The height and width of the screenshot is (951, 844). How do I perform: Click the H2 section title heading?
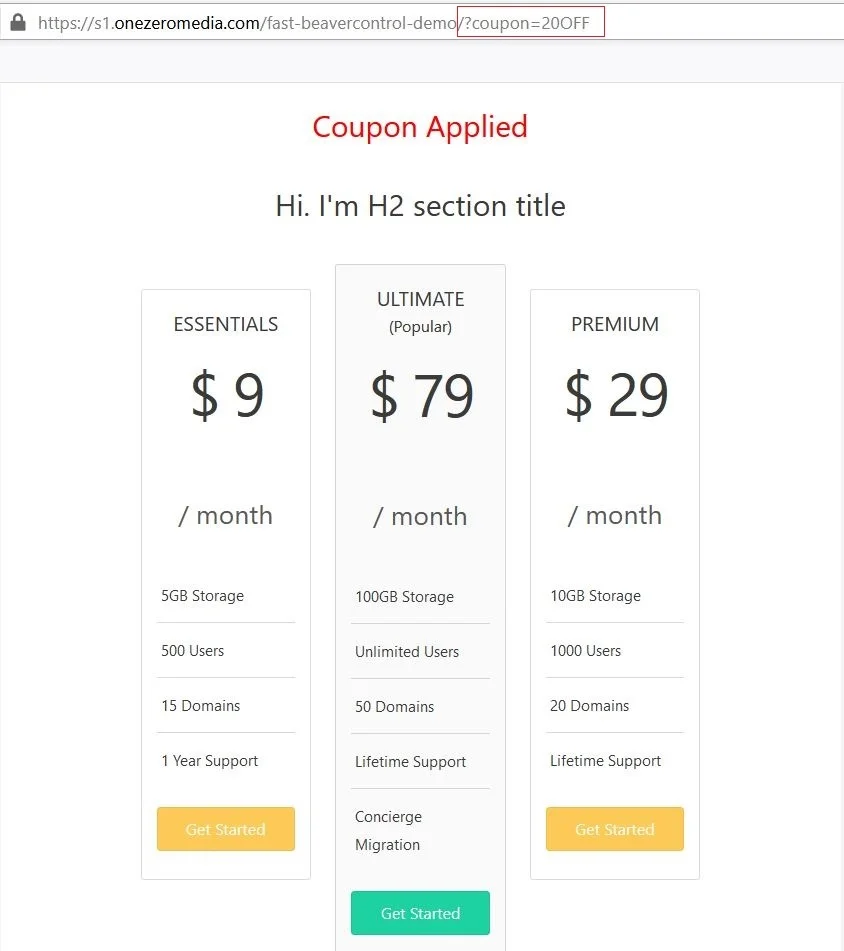point(420,206)
